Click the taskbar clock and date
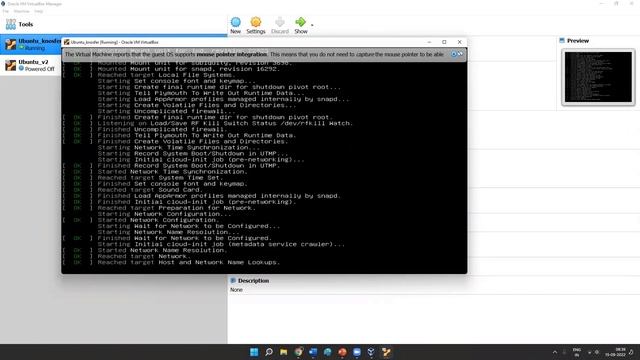This screenshot has width=640, height=360. click(x=616, y=352)
